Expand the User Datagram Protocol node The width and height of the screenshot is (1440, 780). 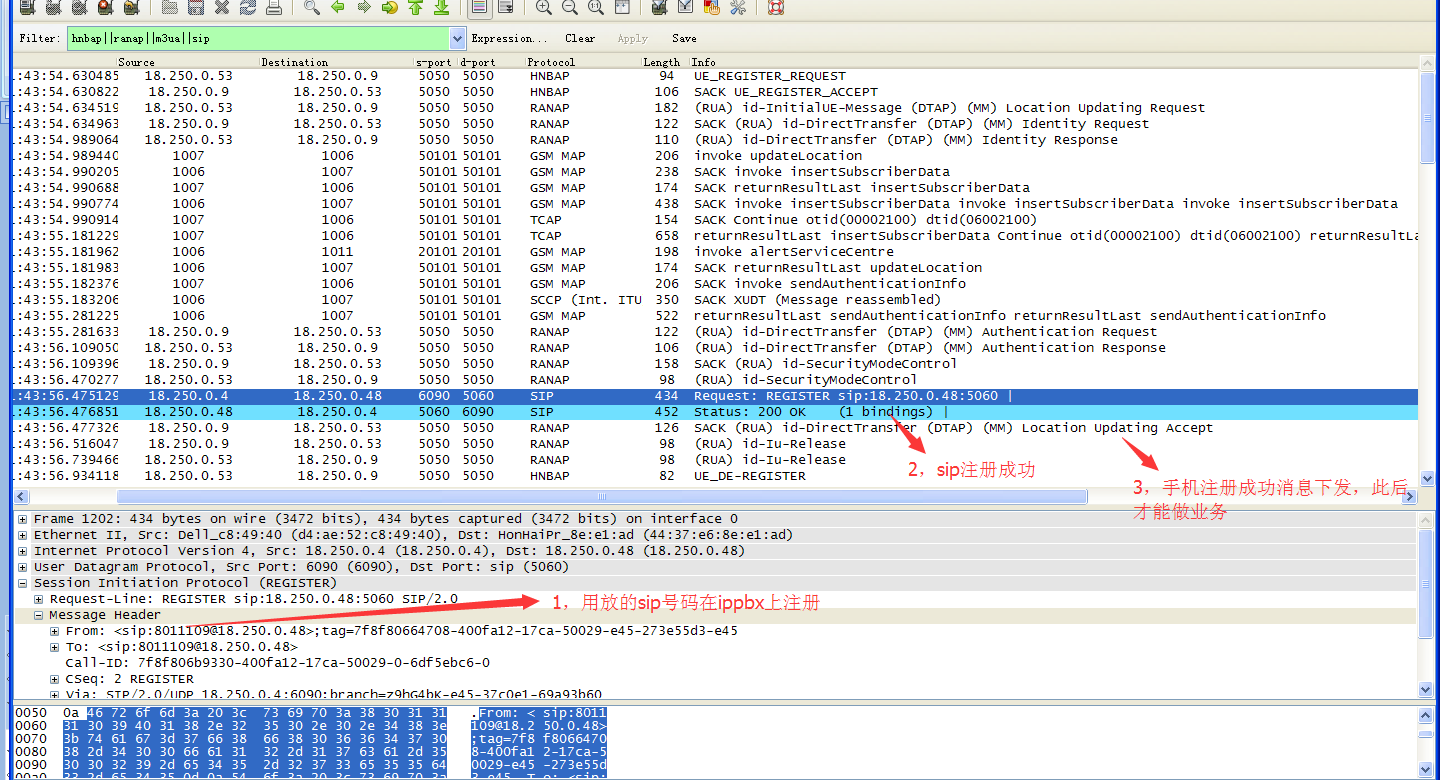point(24,567)
